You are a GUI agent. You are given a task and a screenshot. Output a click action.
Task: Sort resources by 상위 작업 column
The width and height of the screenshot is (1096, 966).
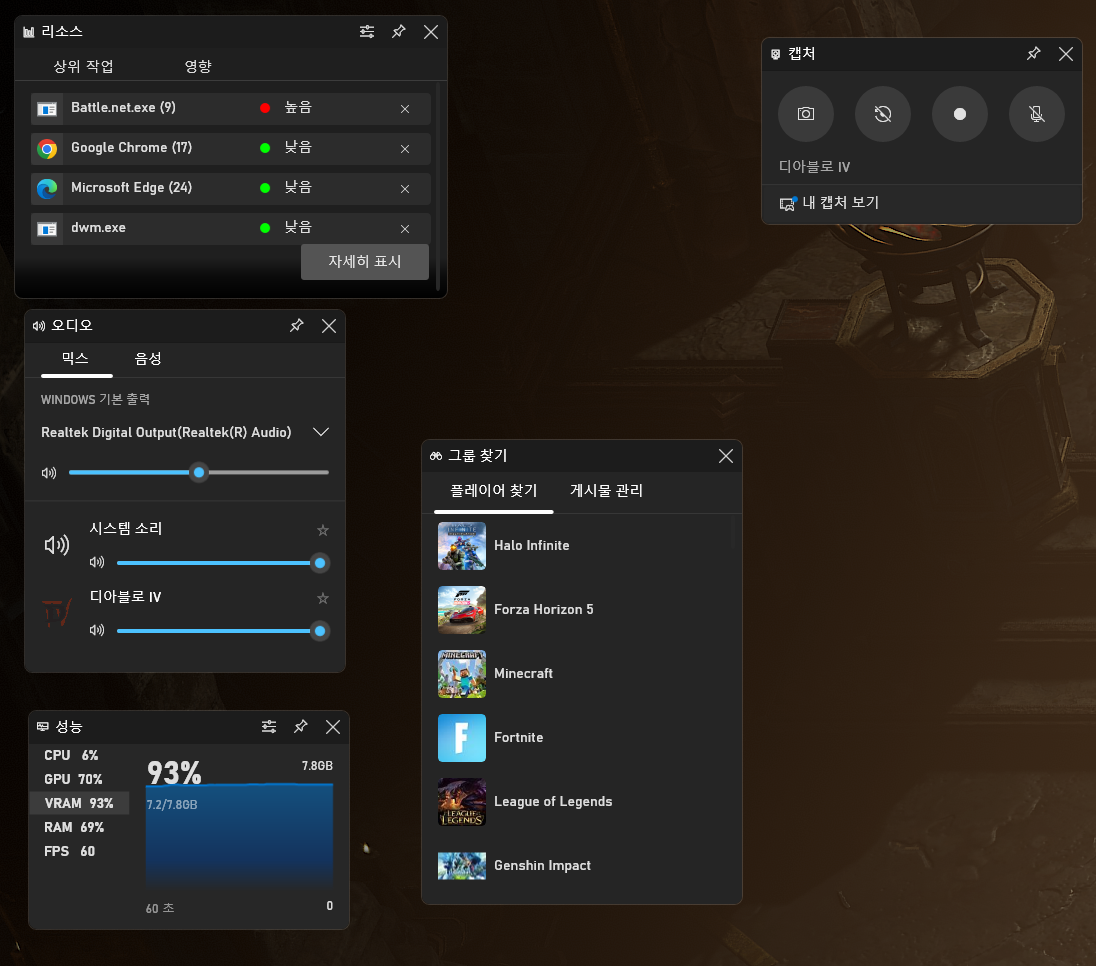click(83, 66)
